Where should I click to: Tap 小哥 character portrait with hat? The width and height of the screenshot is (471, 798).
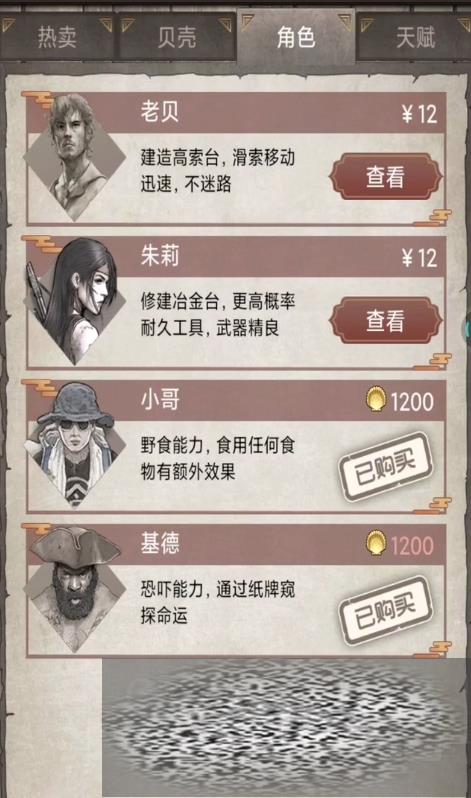[75, 445]
